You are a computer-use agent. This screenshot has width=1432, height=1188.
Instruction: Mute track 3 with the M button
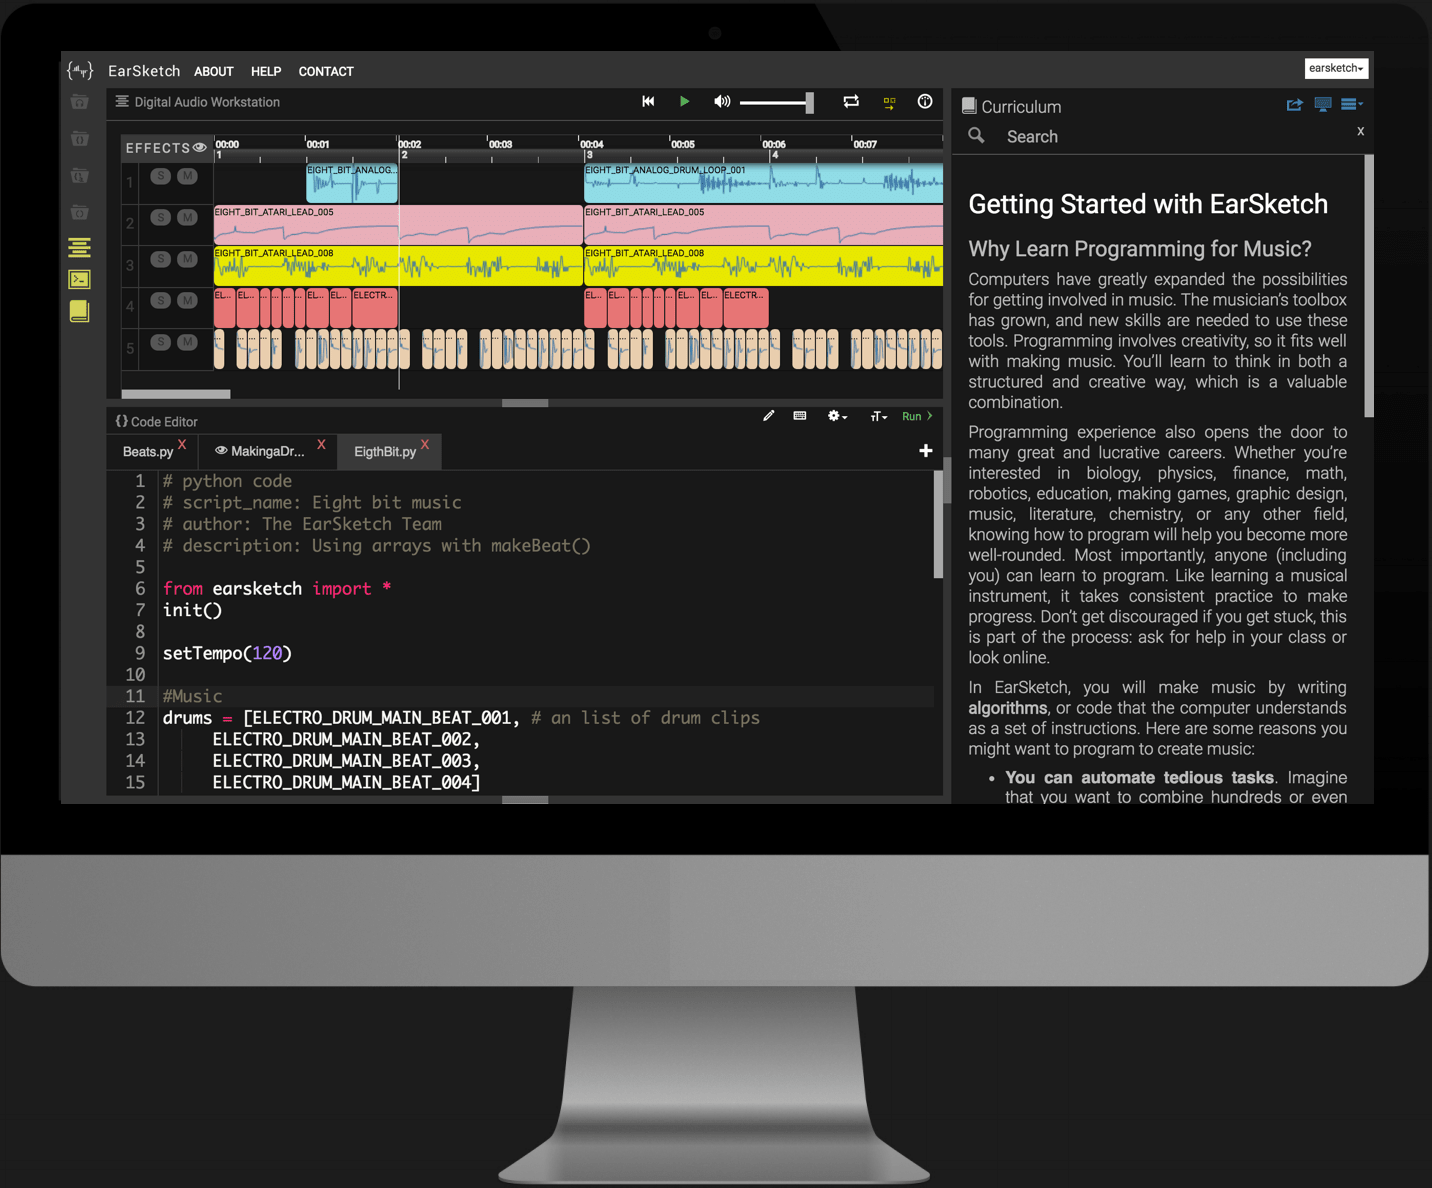(187, 259)
